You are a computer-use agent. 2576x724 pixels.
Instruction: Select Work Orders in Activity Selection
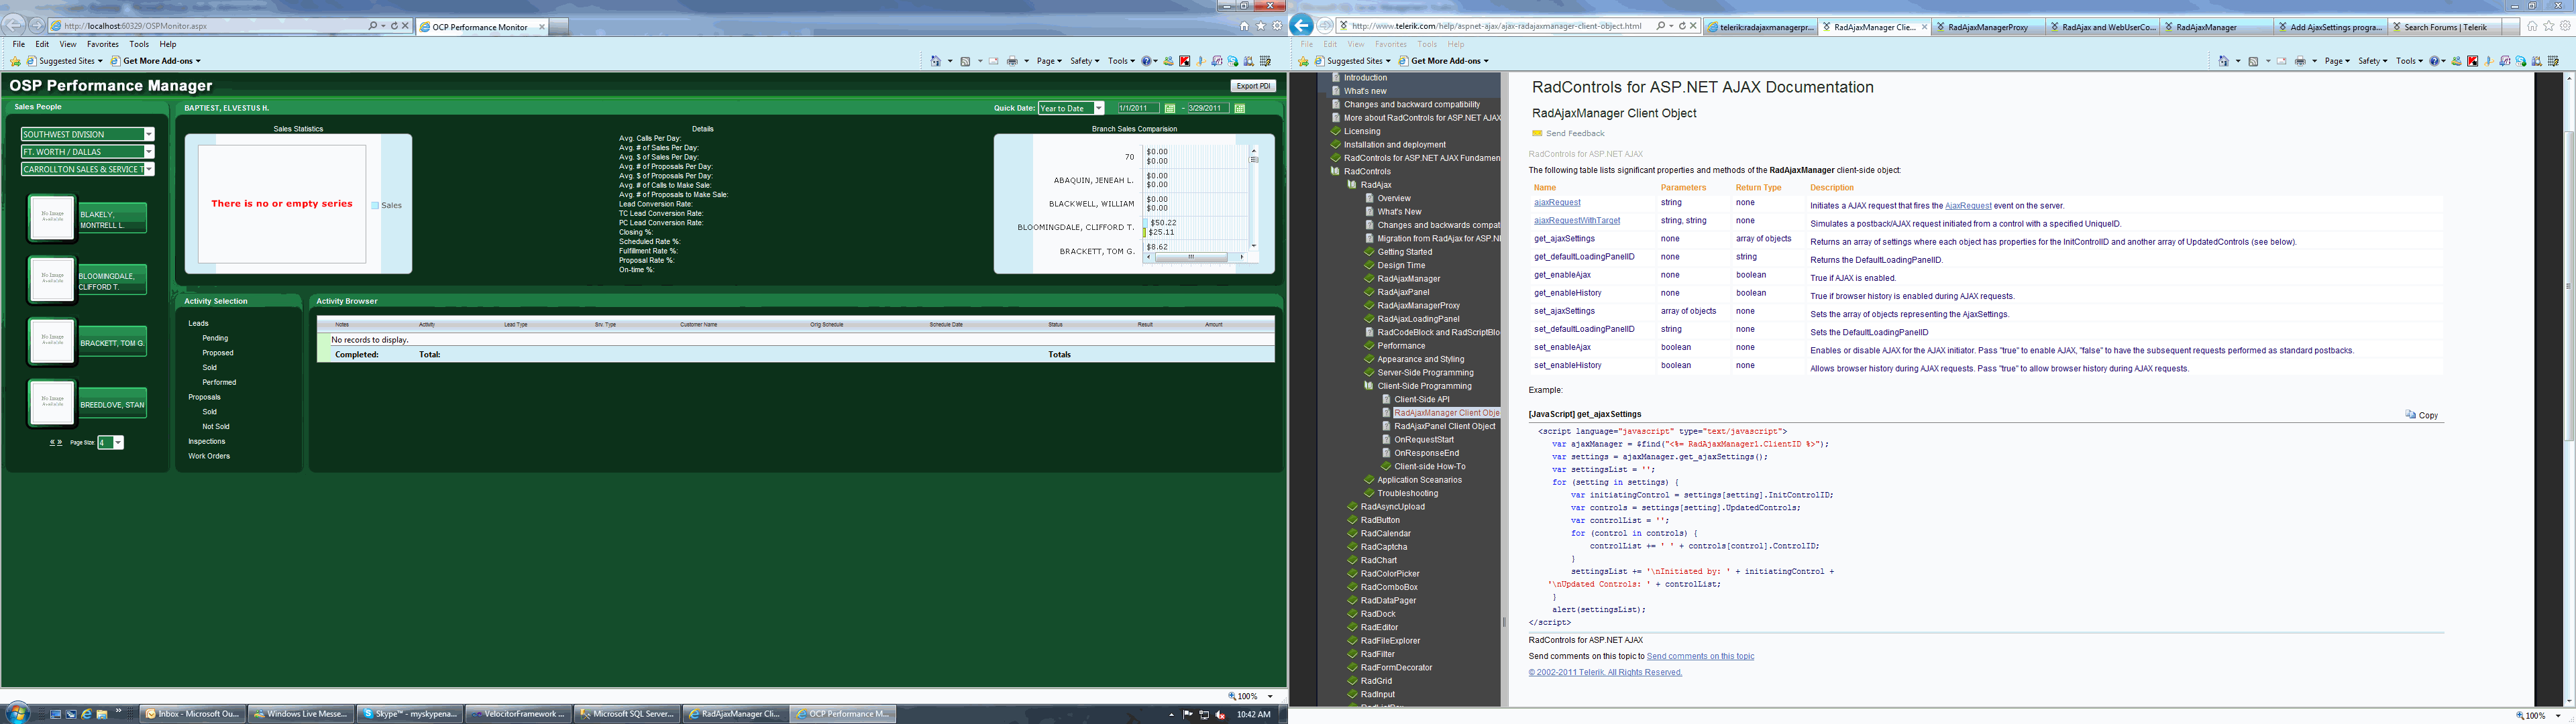pos(209,456)
